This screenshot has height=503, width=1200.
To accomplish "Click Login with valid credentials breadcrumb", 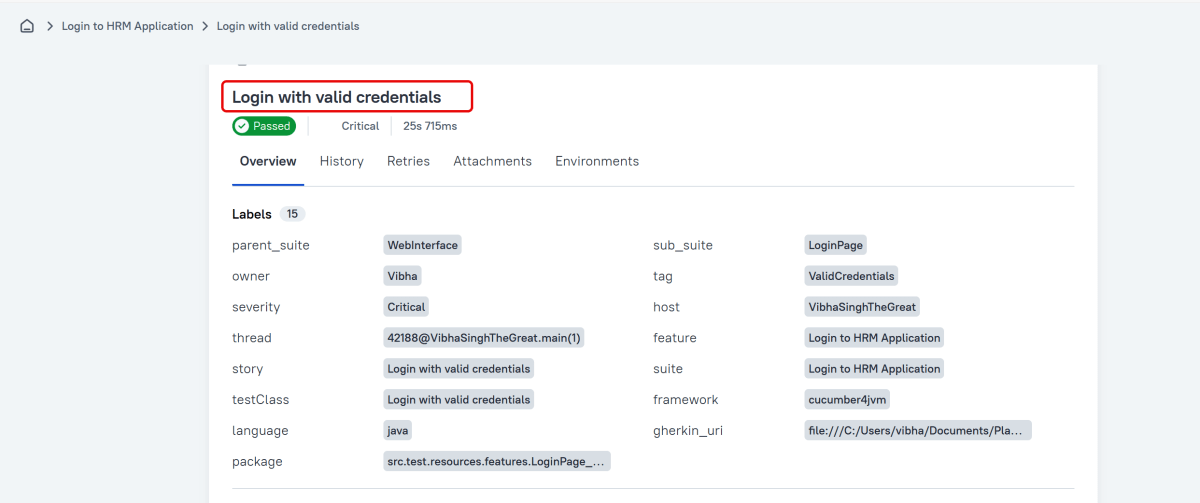I will (x=288, y=26).
